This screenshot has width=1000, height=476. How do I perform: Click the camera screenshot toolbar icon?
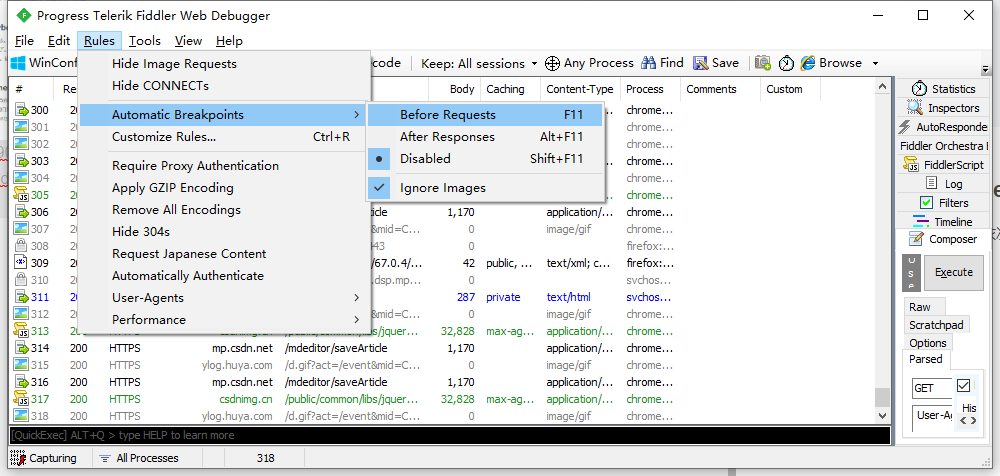pos(763,63)
